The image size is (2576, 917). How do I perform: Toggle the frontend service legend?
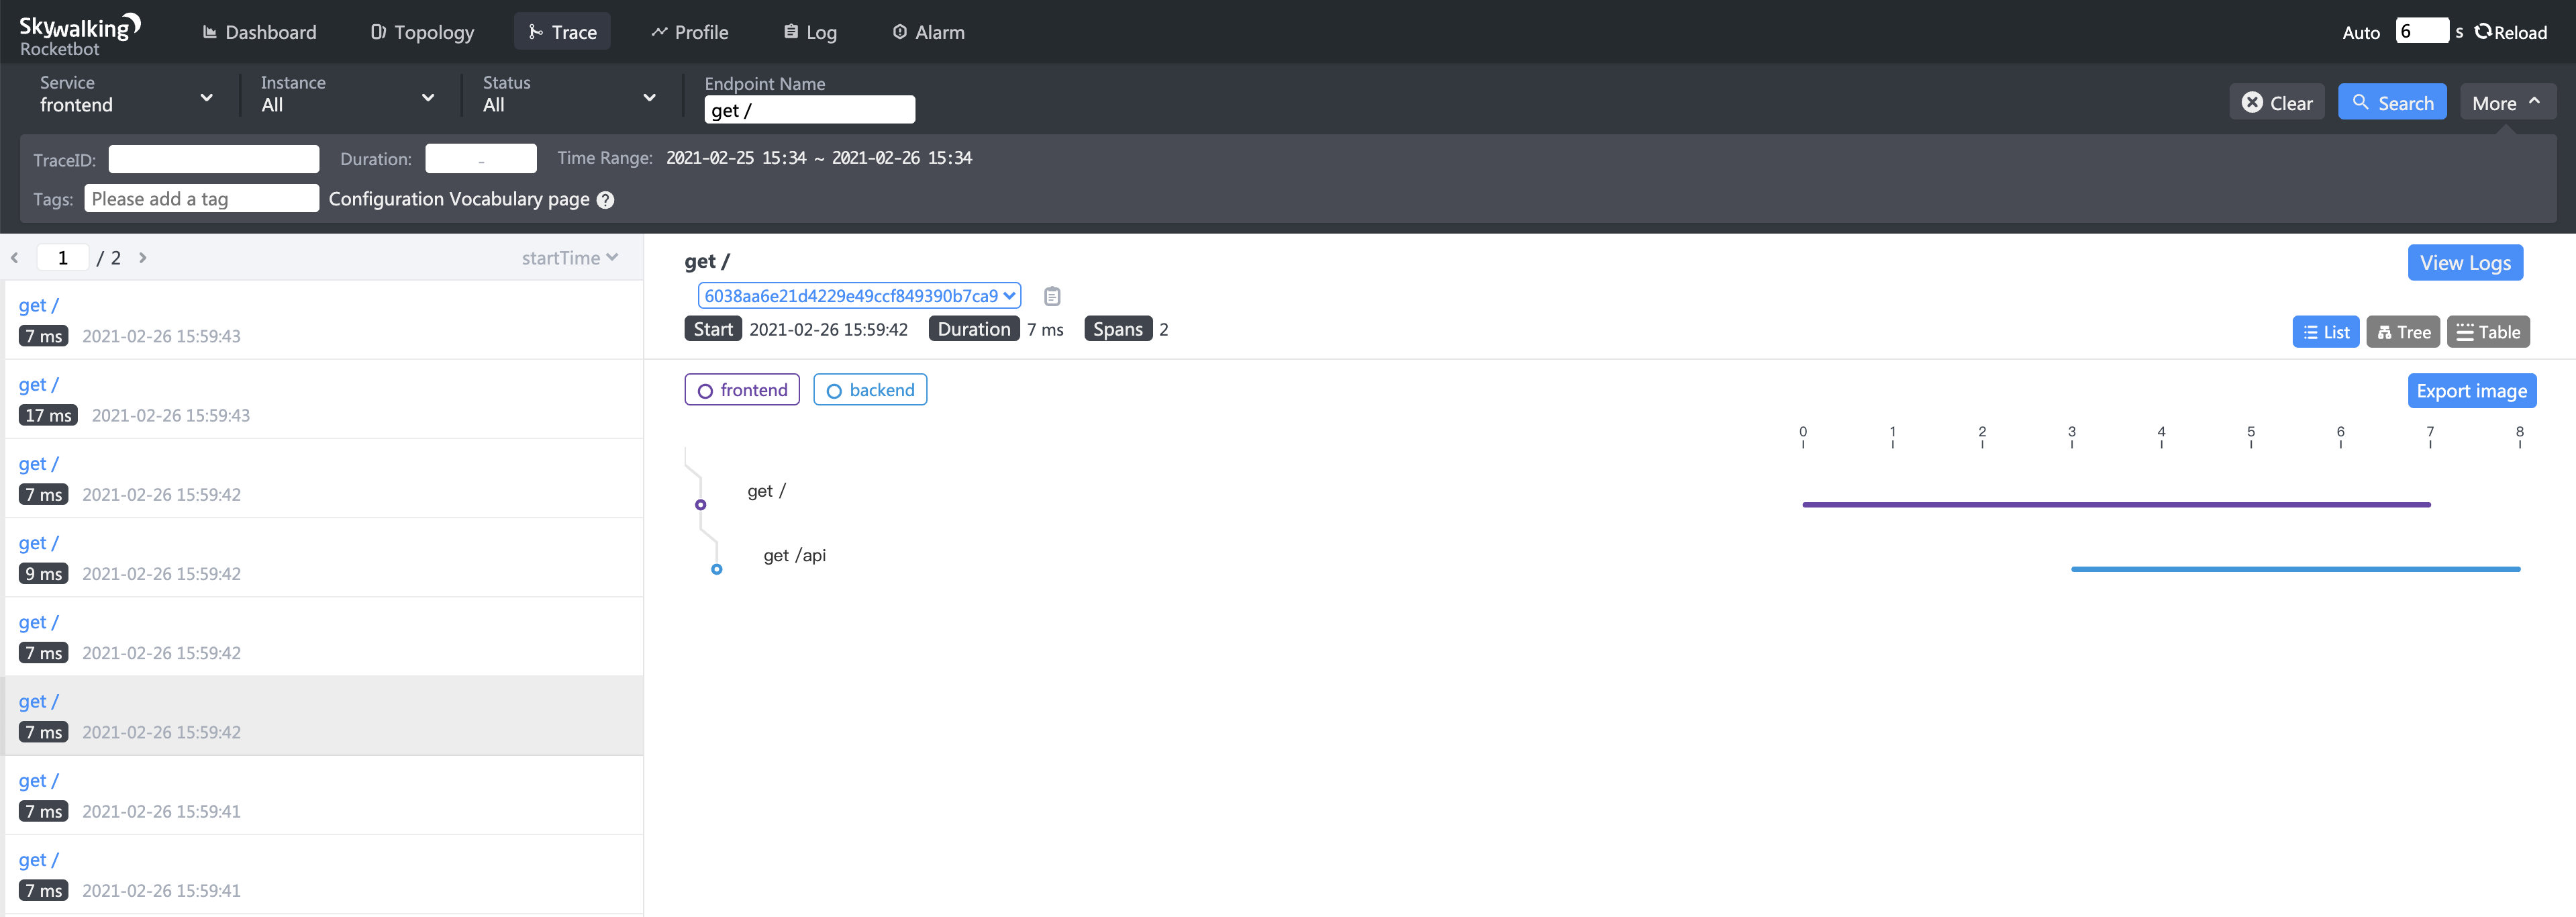(x=741, y=390)
